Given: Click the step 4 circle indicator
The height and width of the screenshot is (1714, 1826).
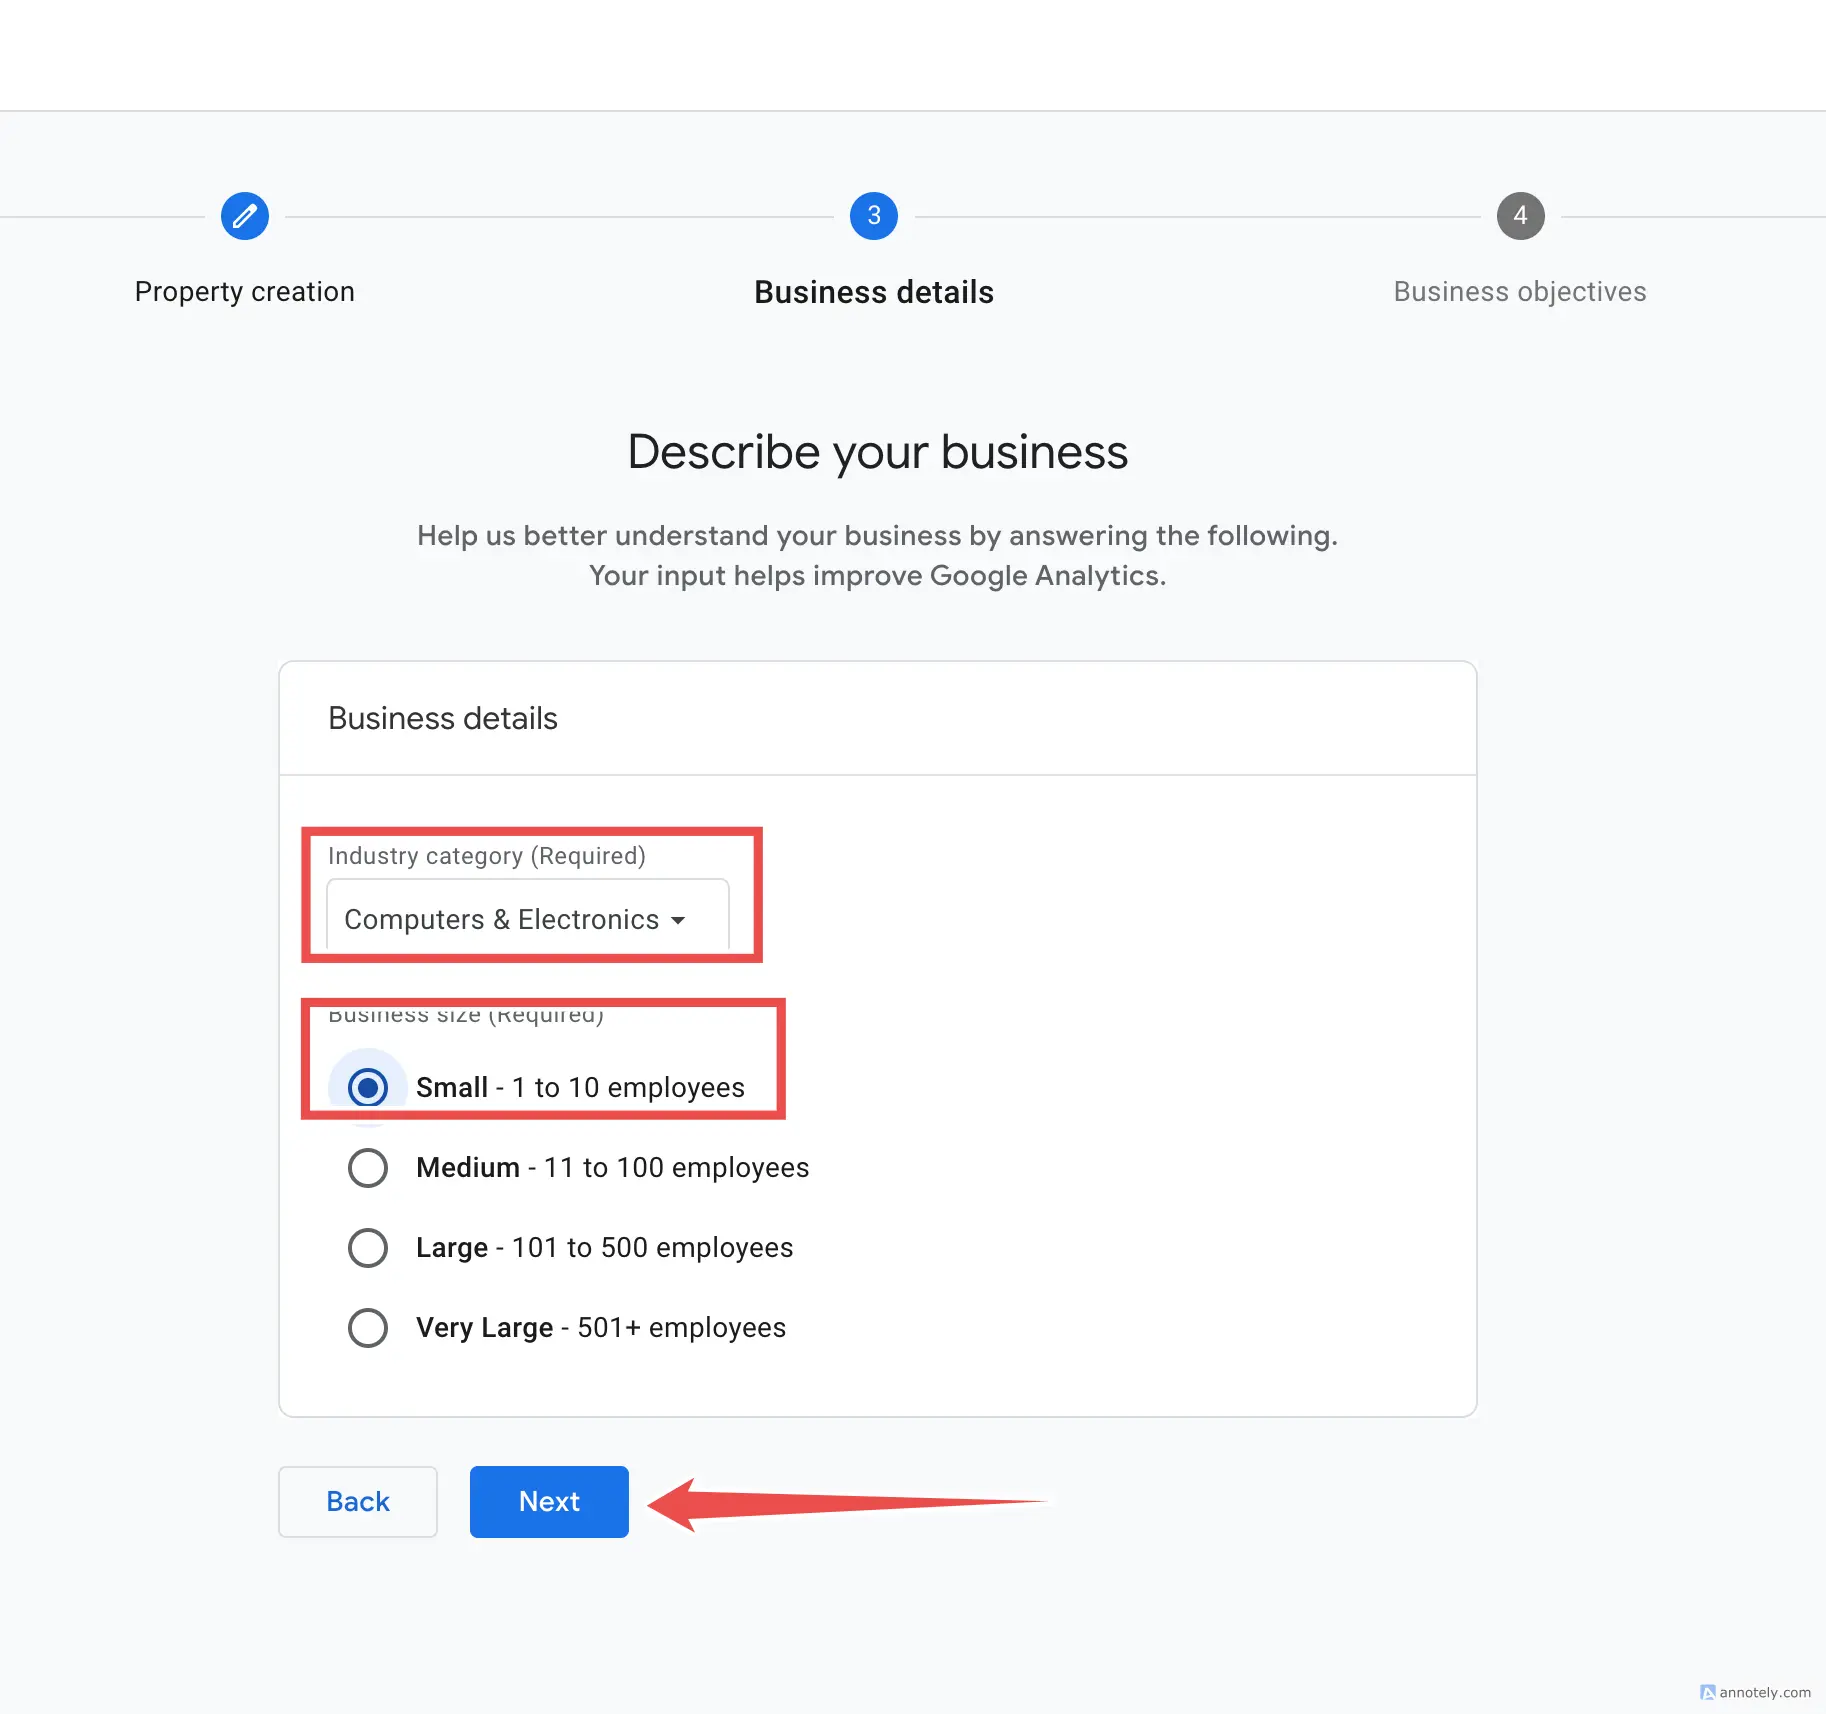Looking at the screenshot, I should coord(1520,216).
